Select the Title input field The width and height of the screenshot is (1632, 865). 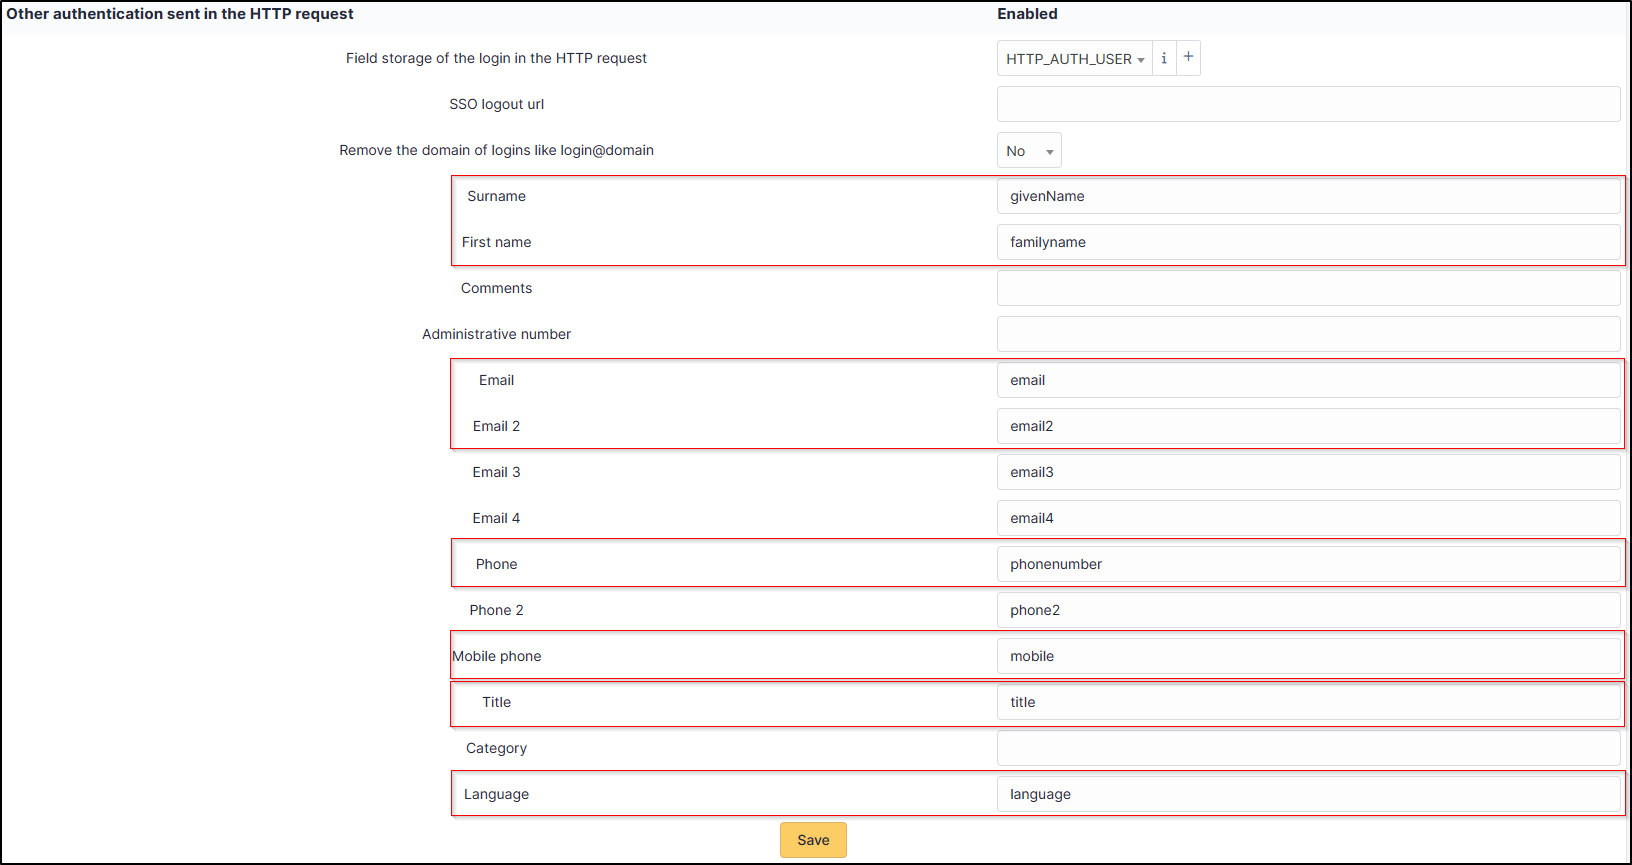[x=1308, y=702]
